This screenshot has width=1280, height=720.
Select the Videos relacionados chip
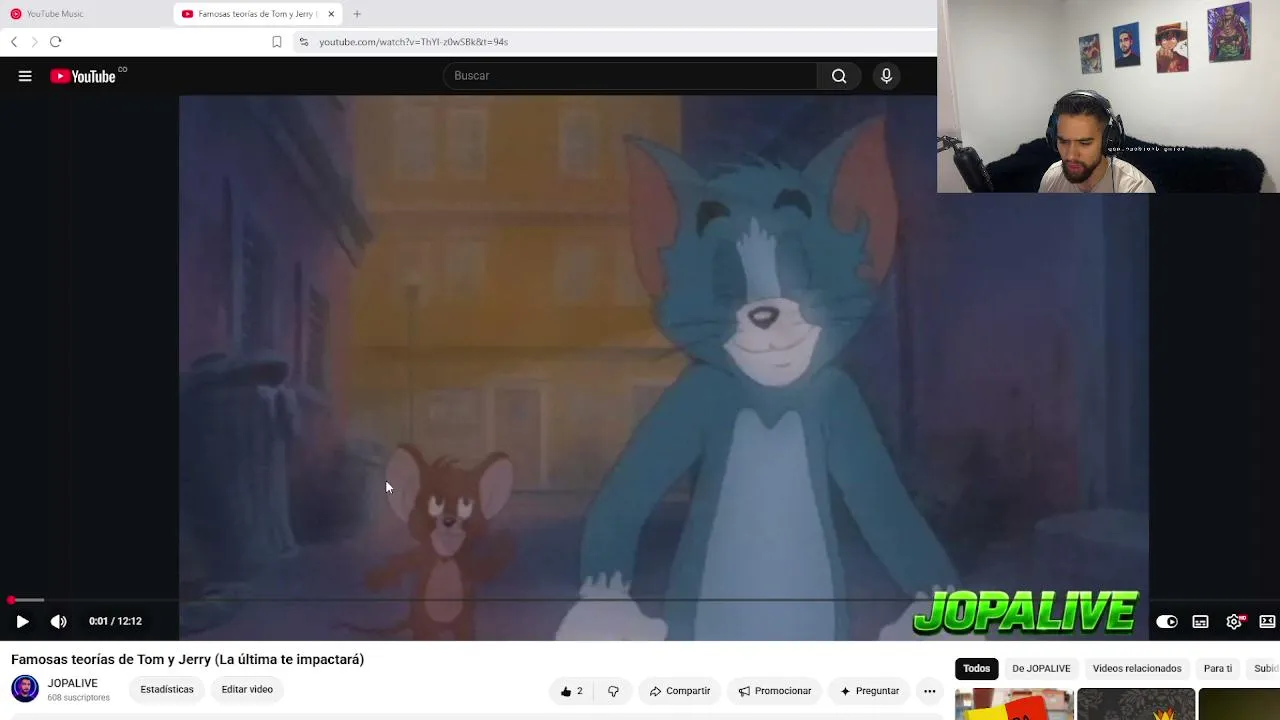click(1137, 668)
